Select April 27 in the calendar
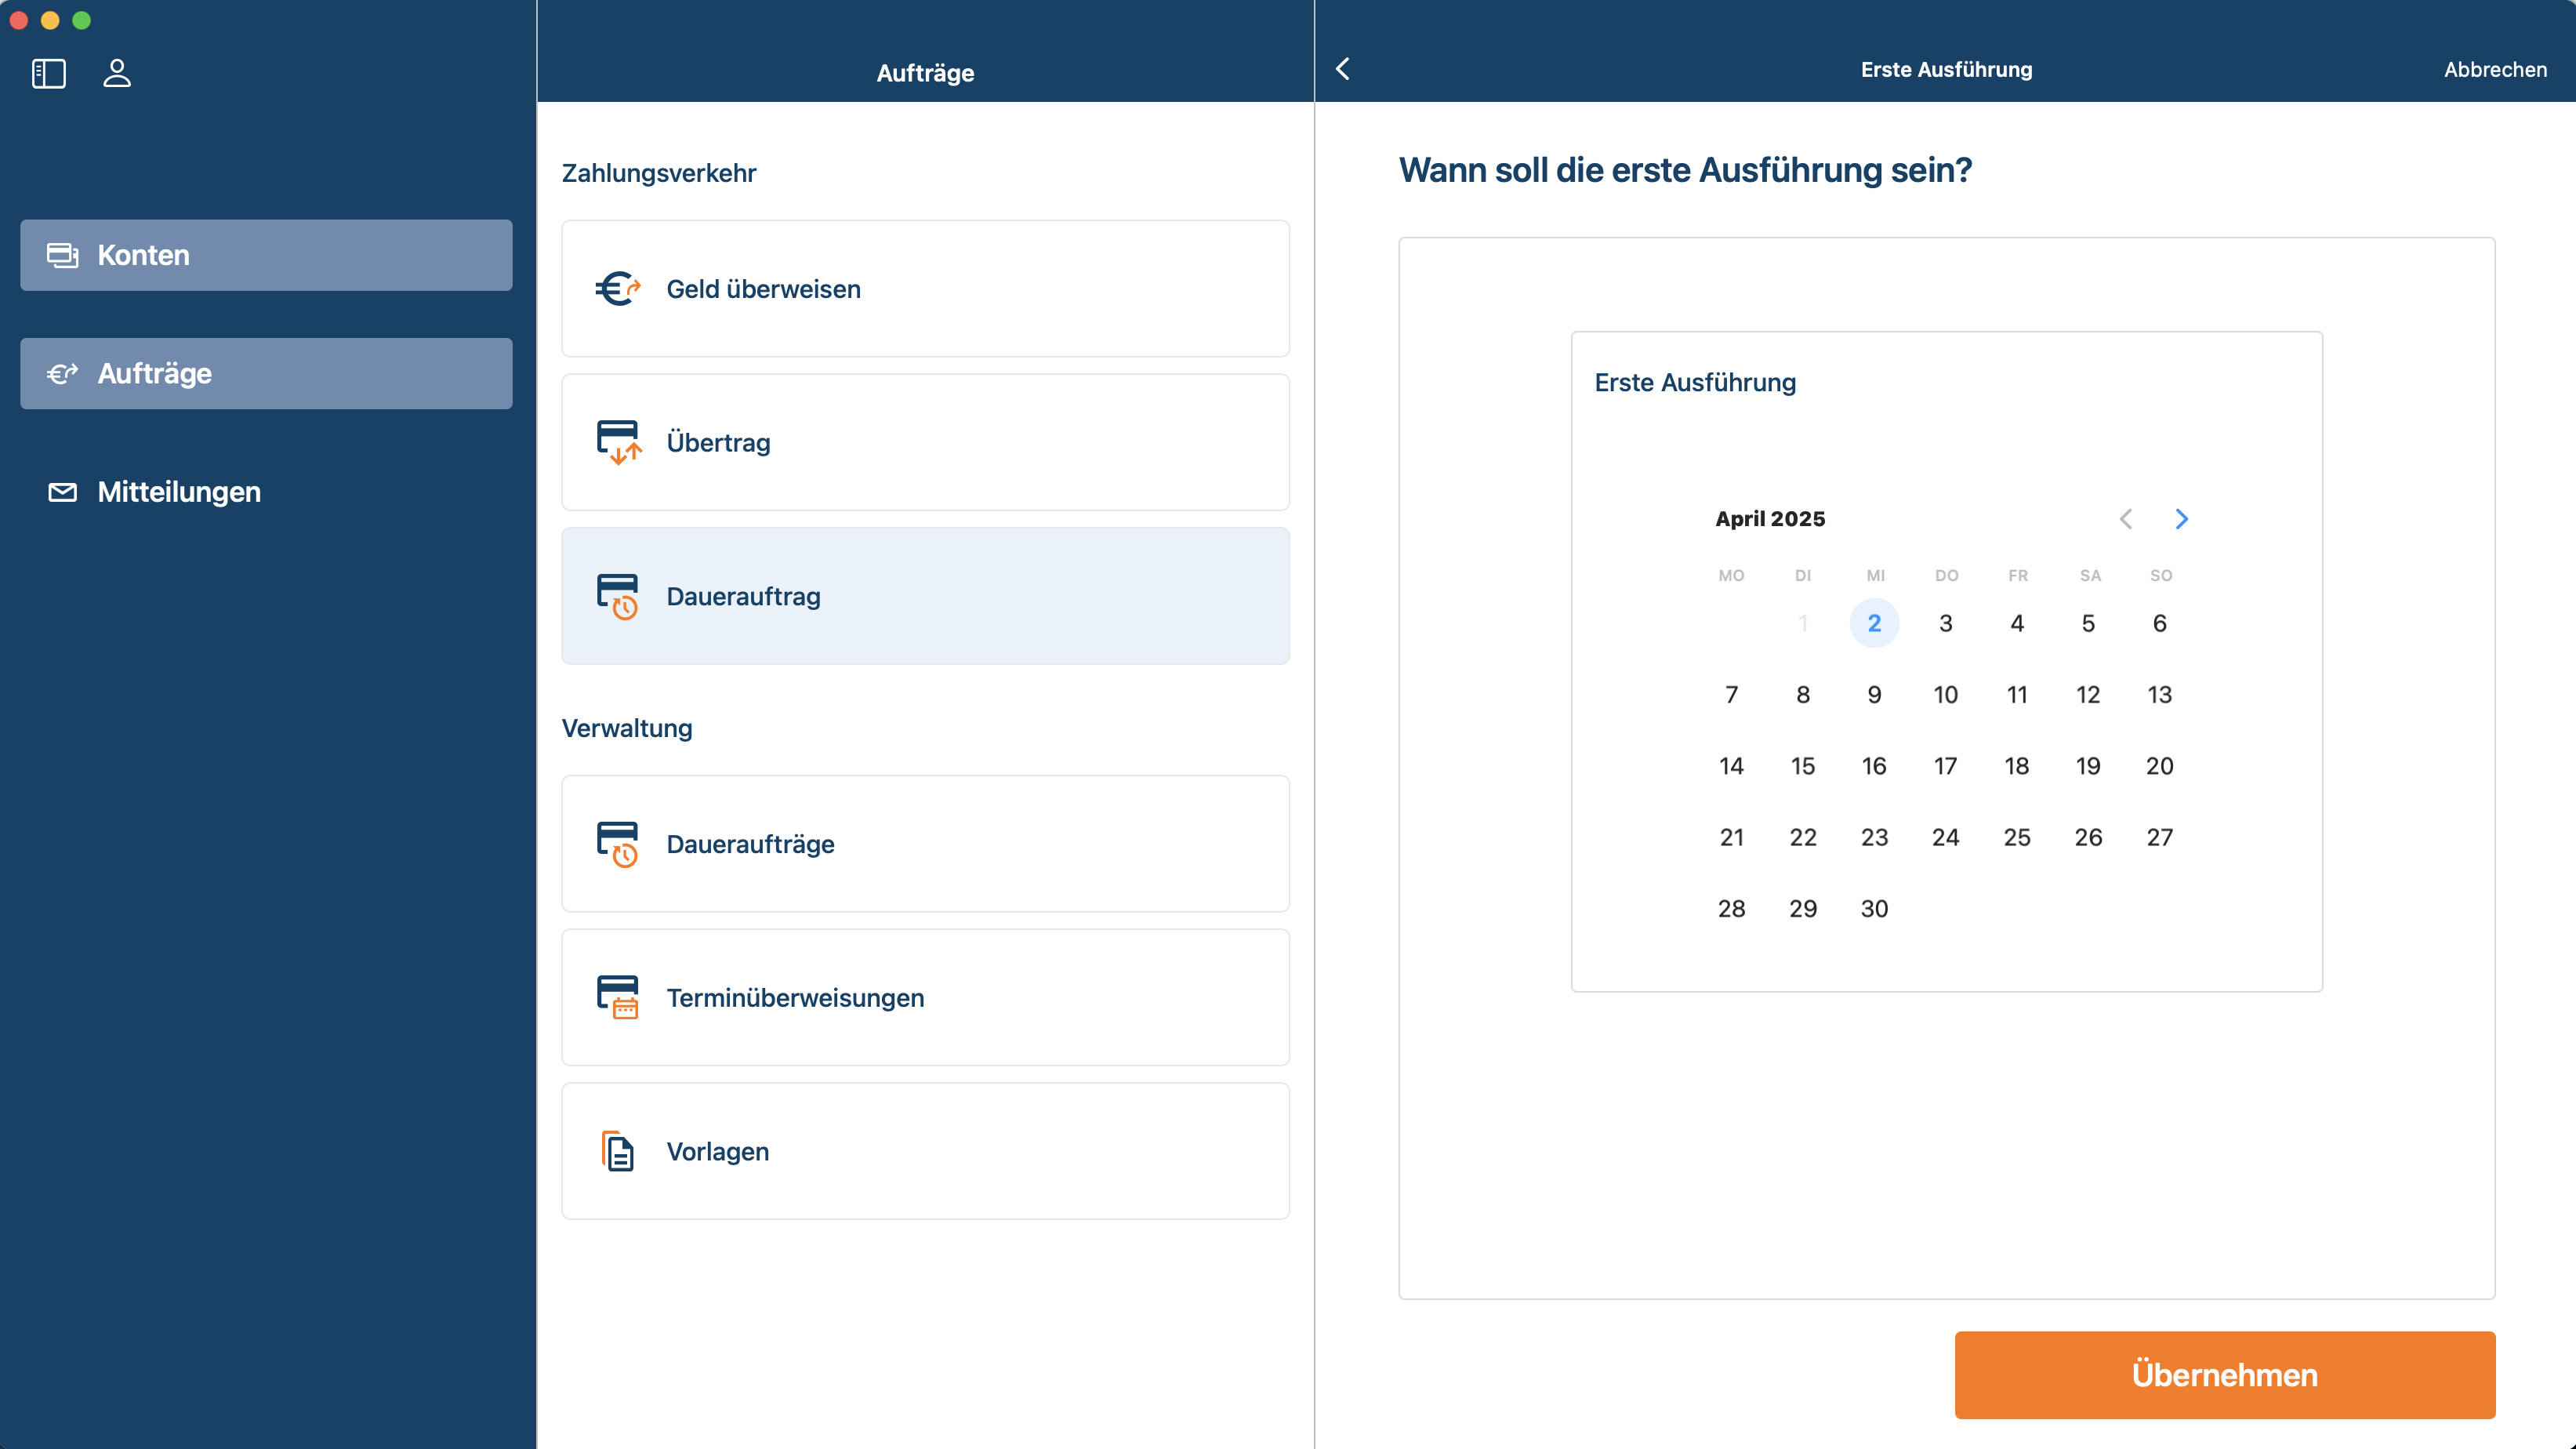 click(2160, 837)
